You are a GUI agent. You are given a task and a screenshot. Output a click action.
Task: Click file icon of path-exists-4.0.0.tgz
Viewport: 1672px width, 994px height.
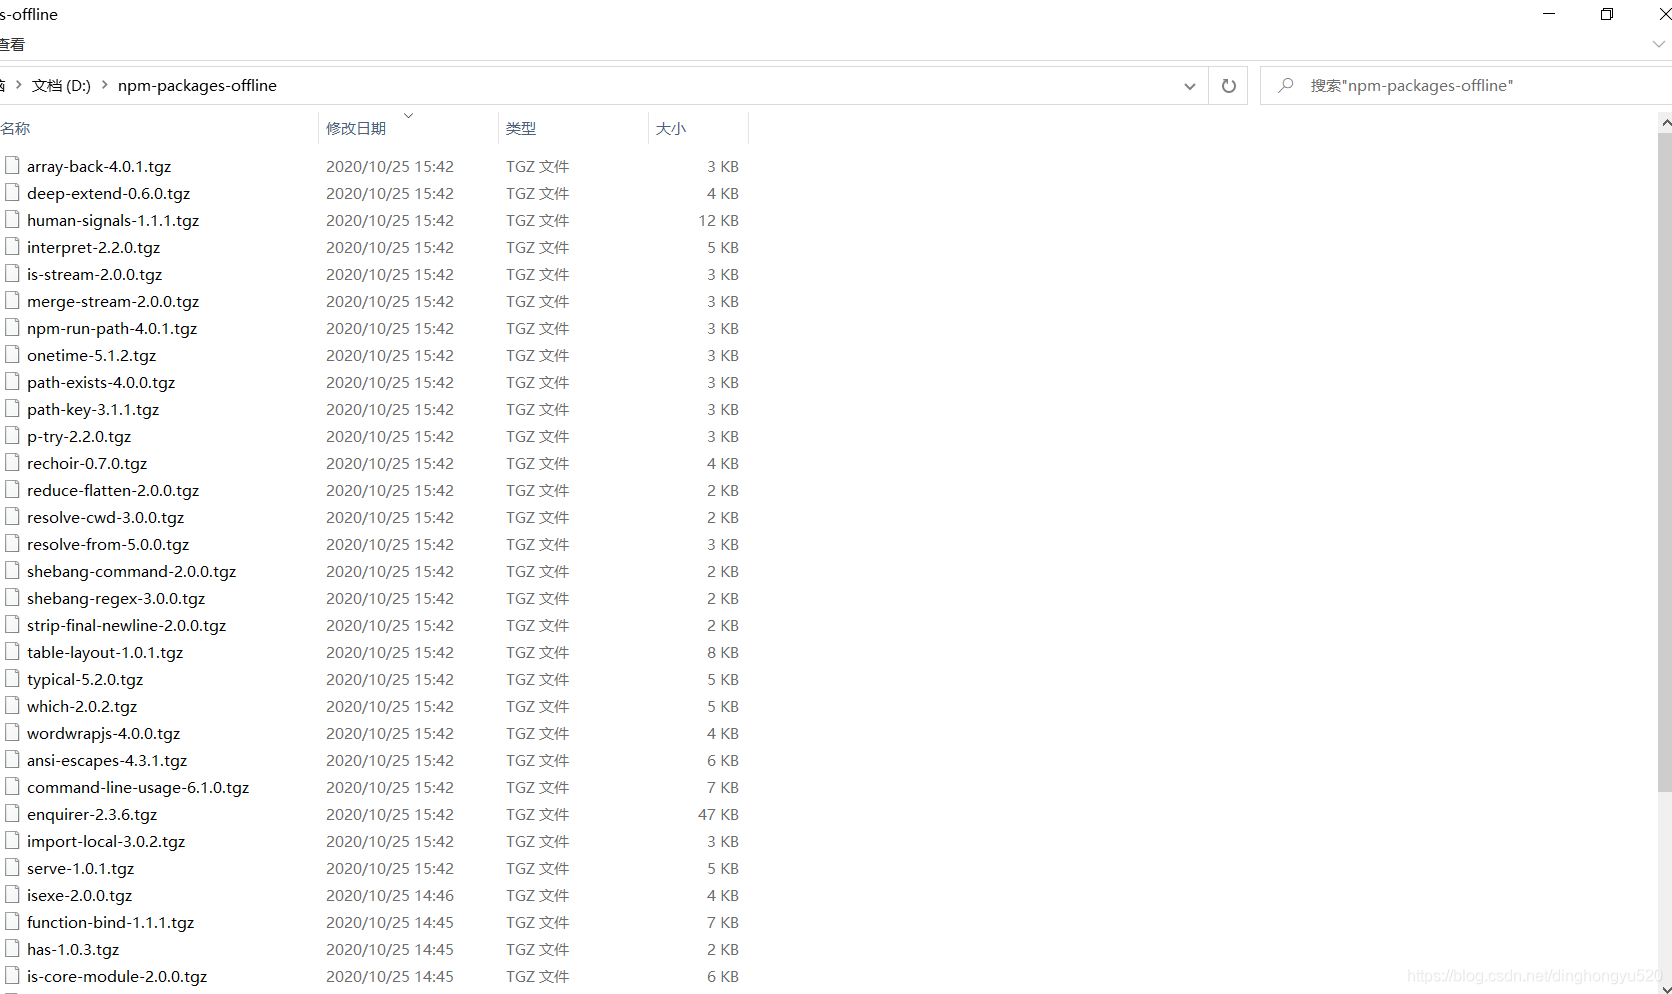point(12,381)
